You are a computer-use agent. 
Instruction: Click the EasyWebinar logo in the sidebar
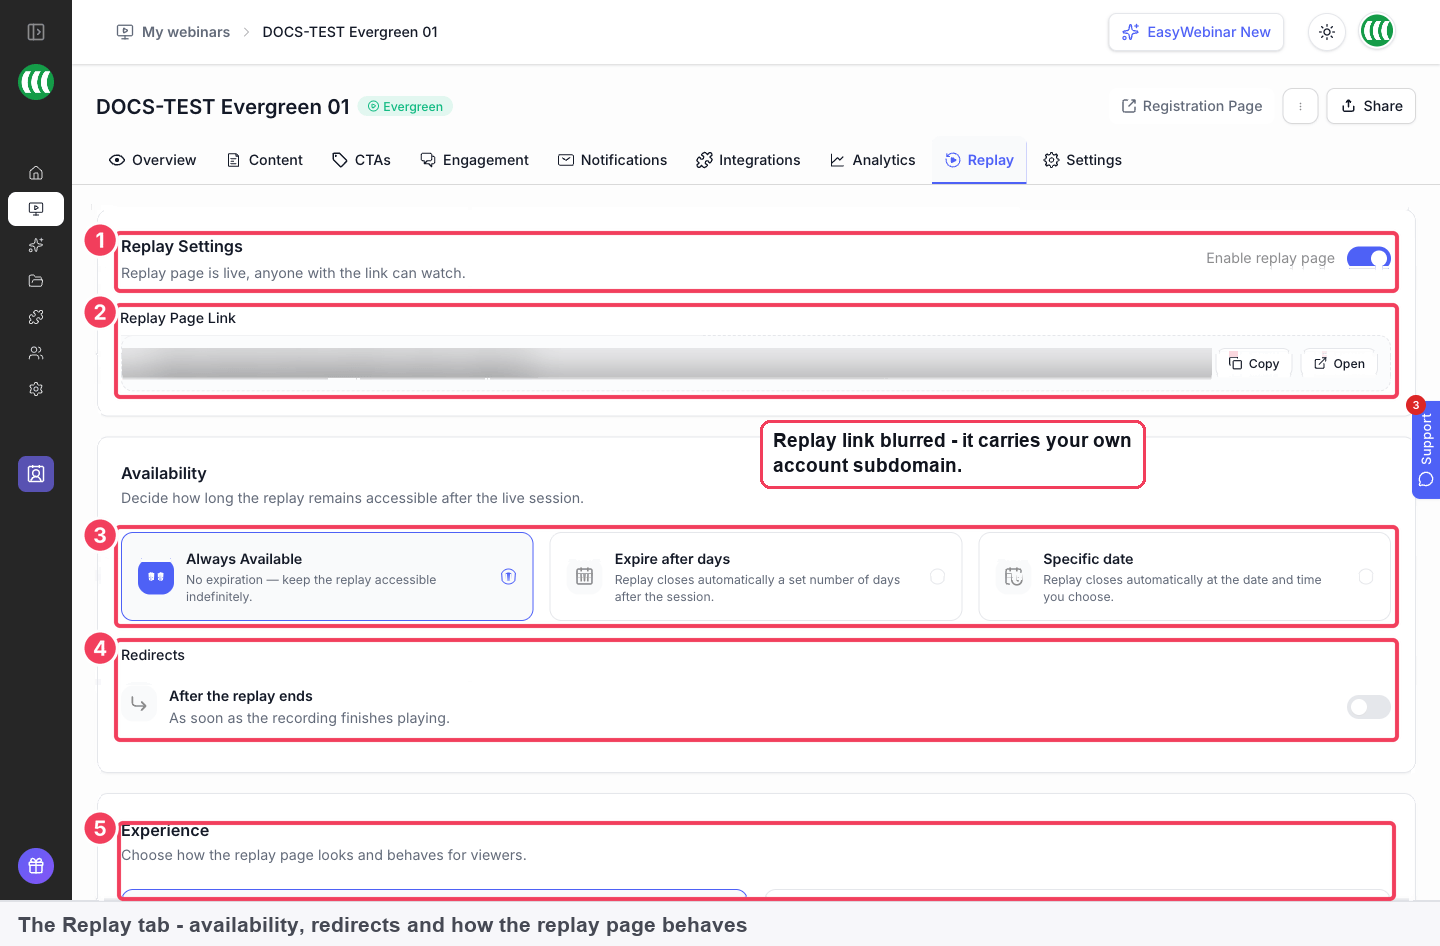coord(36,82)
